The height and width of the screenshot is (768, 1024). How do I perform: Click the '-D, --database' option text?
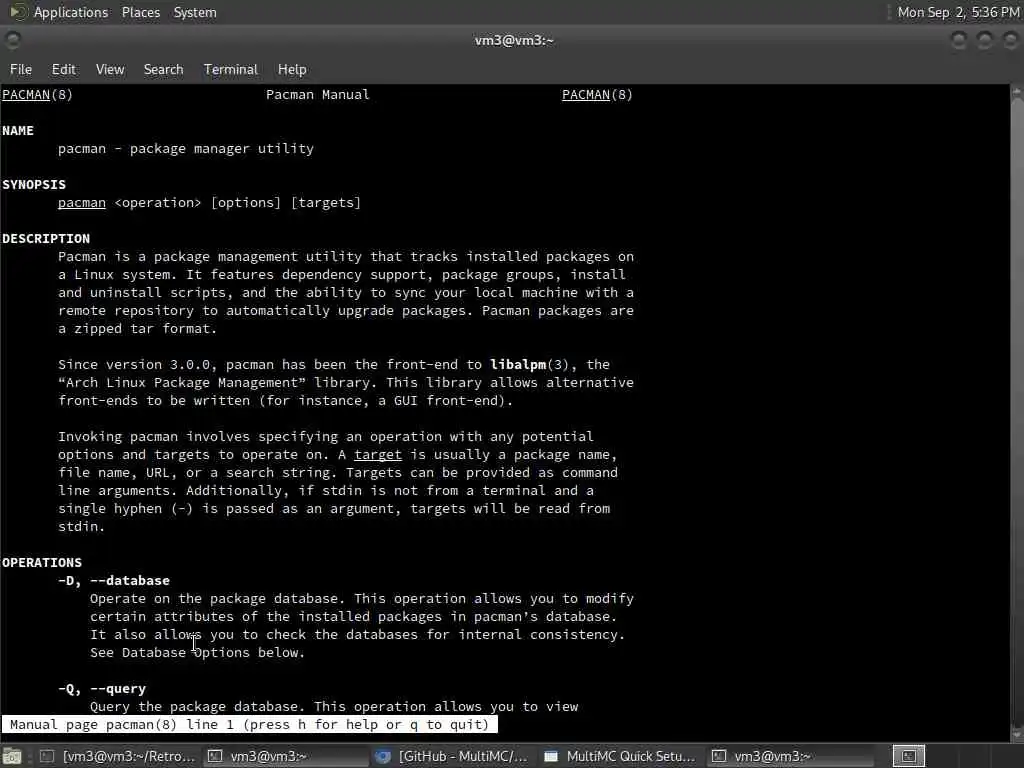pyautogui.click(x=114, y=581)
